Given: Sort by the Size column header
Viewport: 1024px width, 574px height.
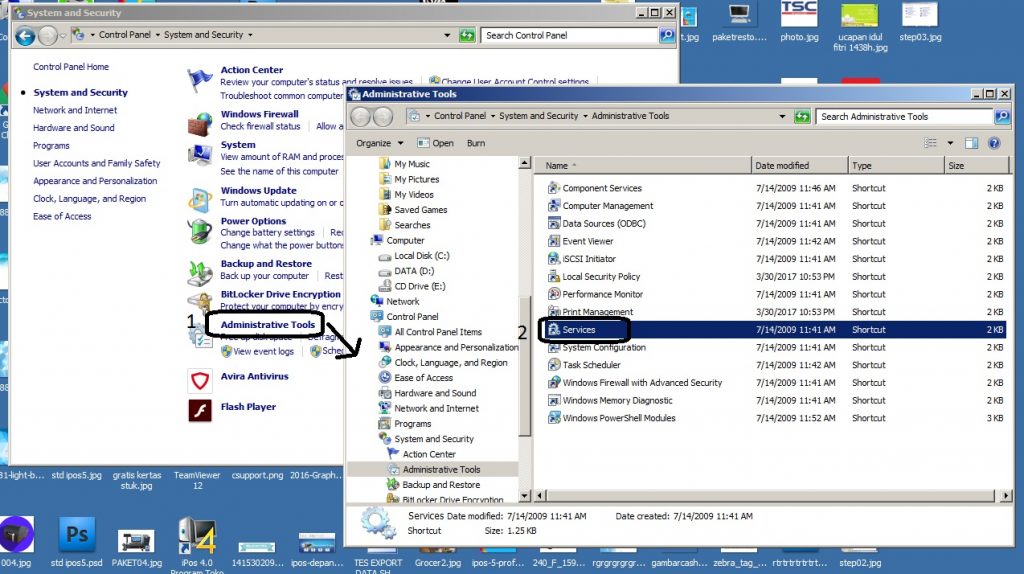Looking at the screenshot, I should 976,166.
